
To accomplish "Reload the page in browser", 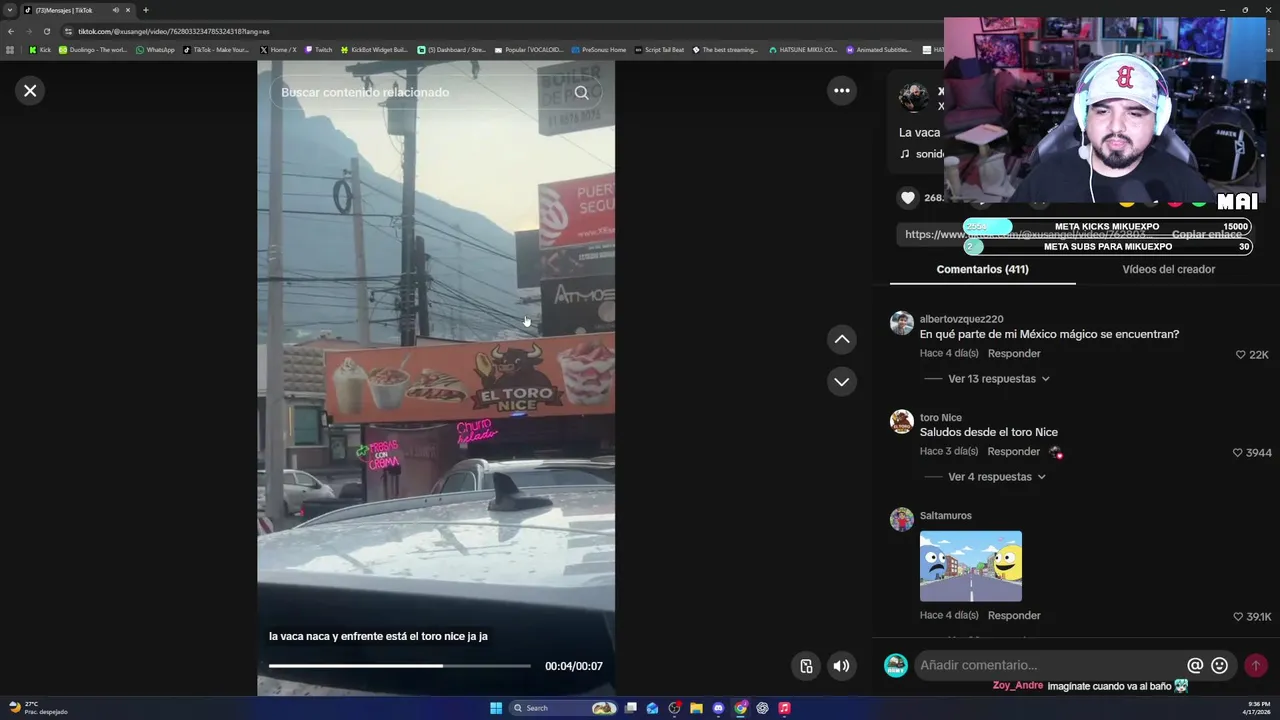I will (x=46, y=31).
